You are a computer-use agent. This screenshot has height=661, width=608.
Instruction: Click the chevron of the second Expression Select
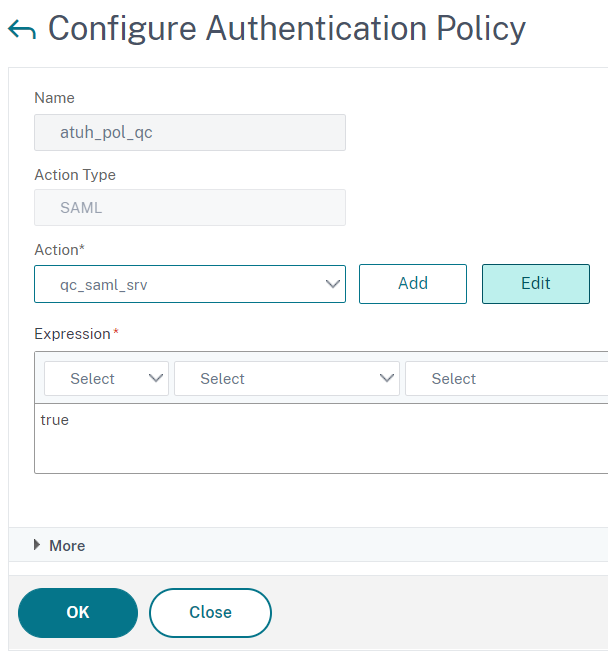coord(387,379)
